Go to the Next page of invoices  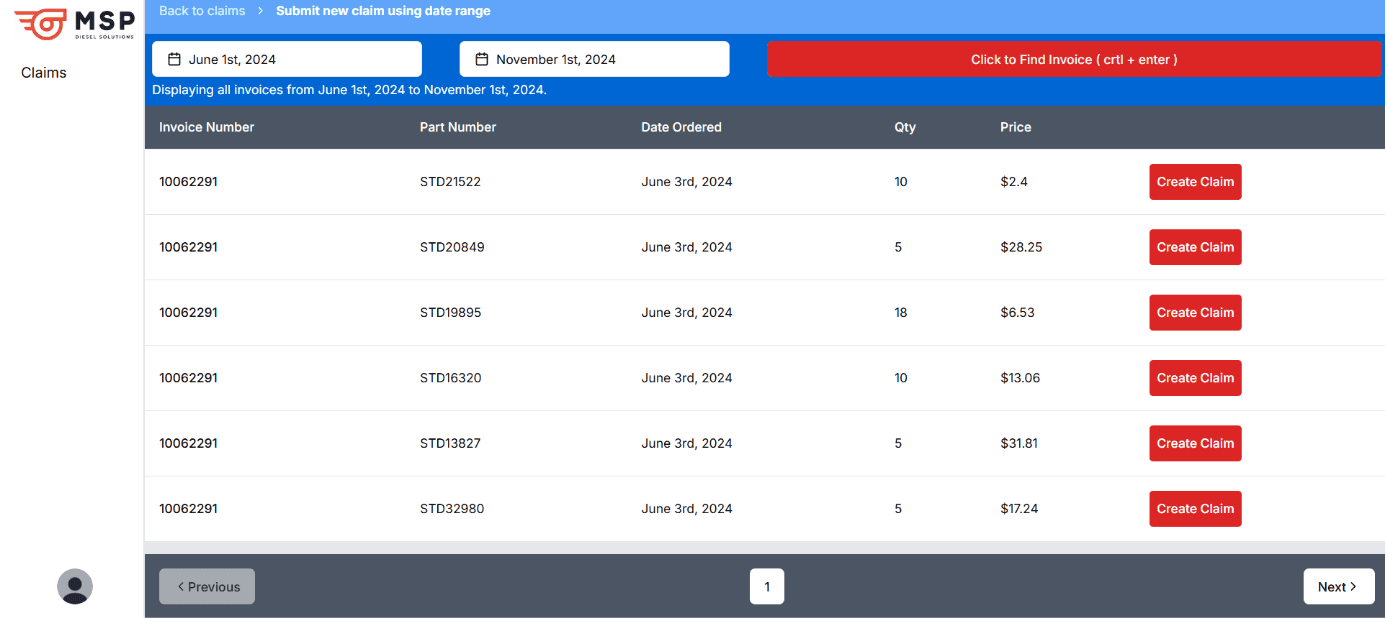(x=1338, y=587)
